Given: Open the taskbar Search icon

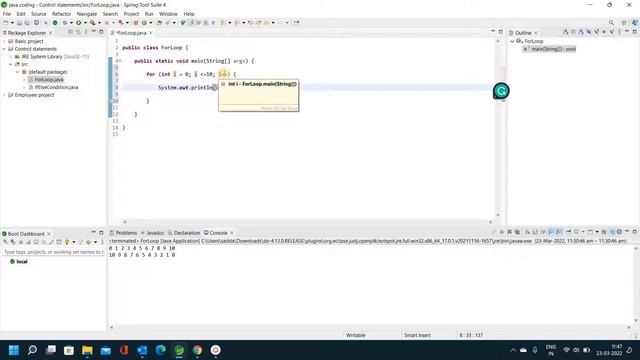Looking at the screenshot, I should (32, 350).
